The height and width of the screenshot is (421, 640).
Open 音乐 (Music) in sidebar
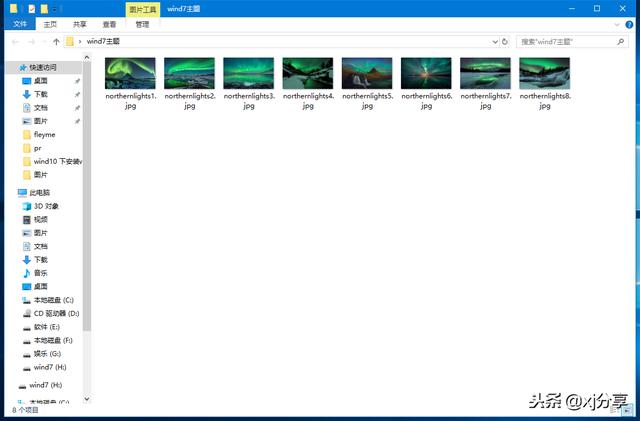tap(40, 273)
